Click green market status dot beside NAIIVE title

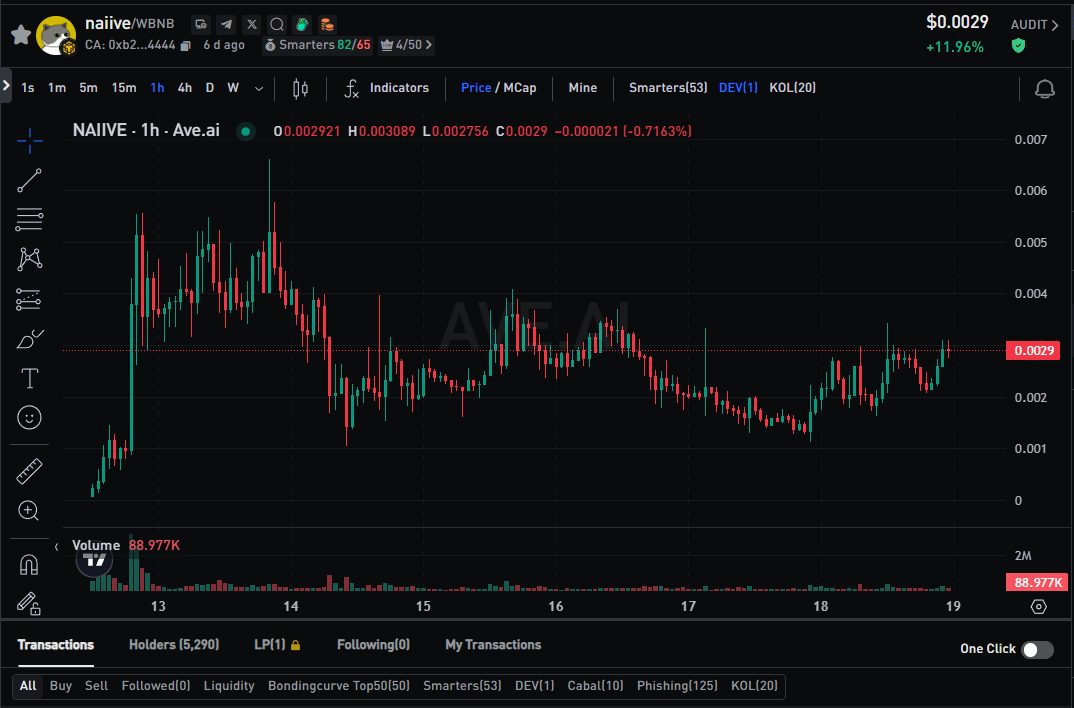(245, 131)
